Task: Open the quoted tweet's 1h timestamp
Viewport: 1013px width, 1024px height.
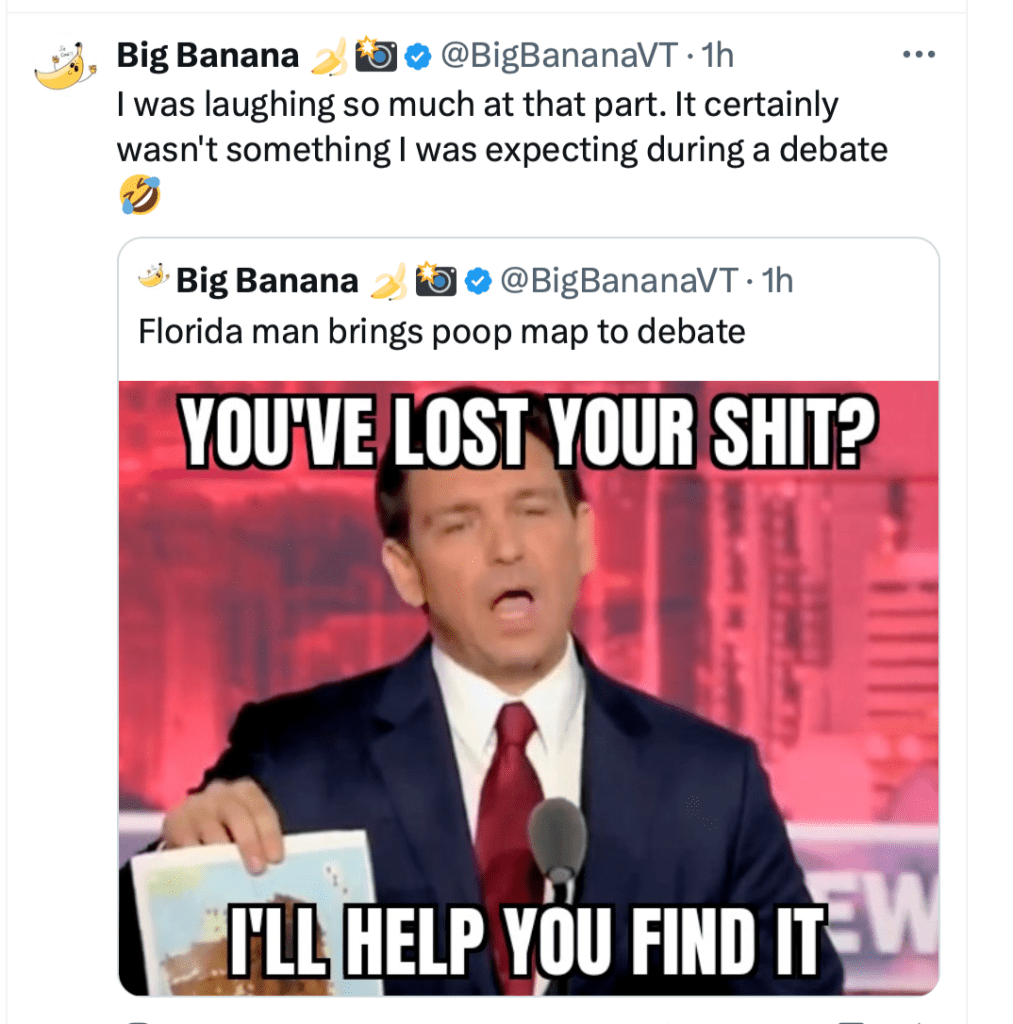Action: (x=776, y=282)
